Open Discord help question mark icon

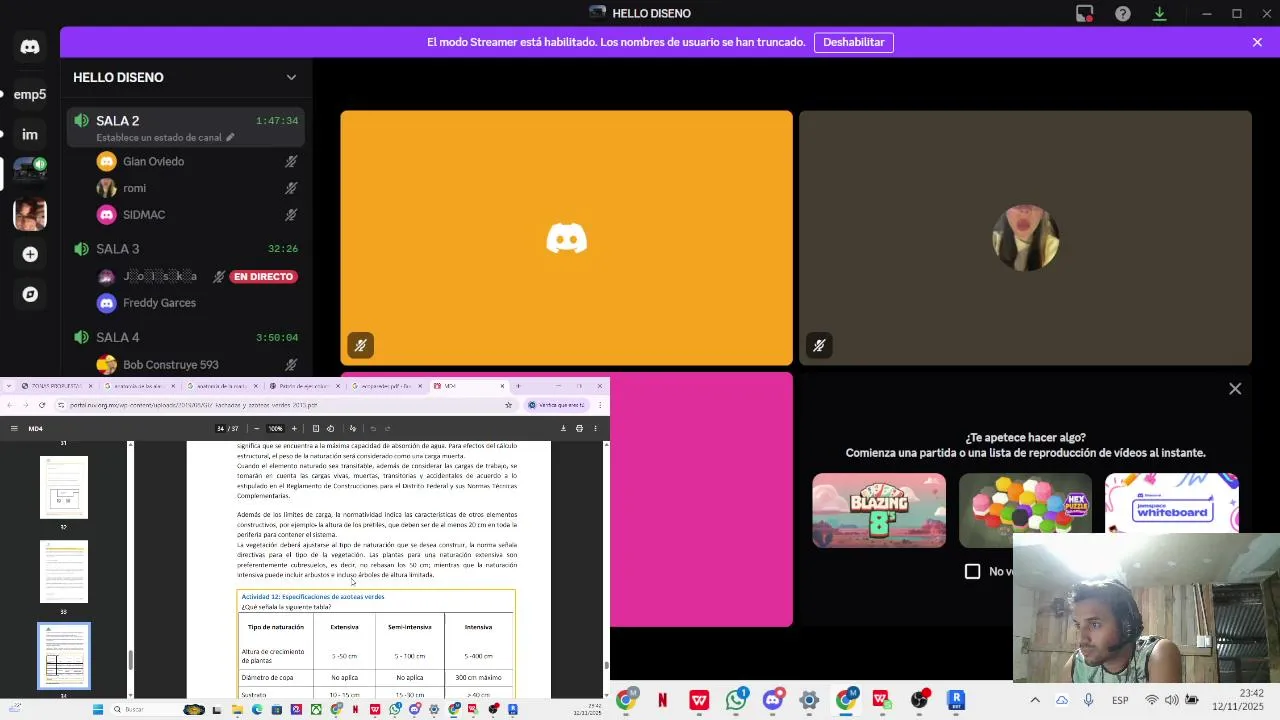click(1123, 13)
